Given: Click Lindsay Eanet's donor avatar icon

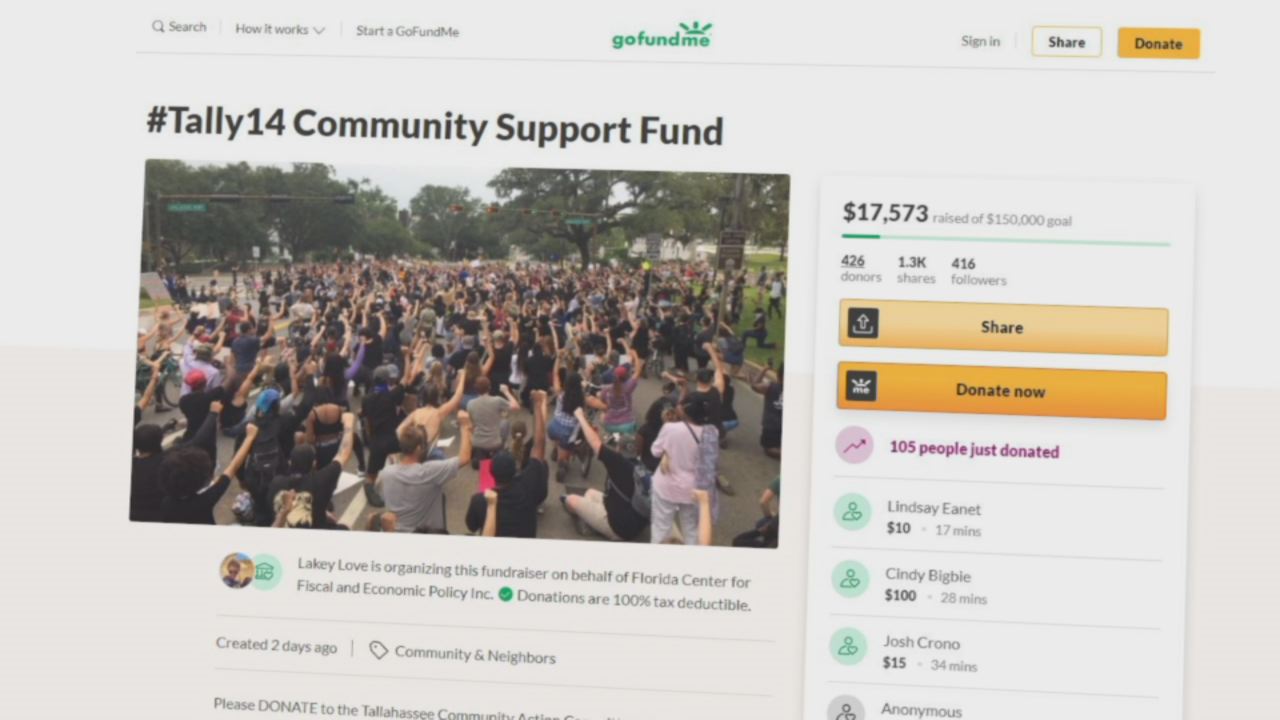Looking at the screenshot, I should point(852,512).
